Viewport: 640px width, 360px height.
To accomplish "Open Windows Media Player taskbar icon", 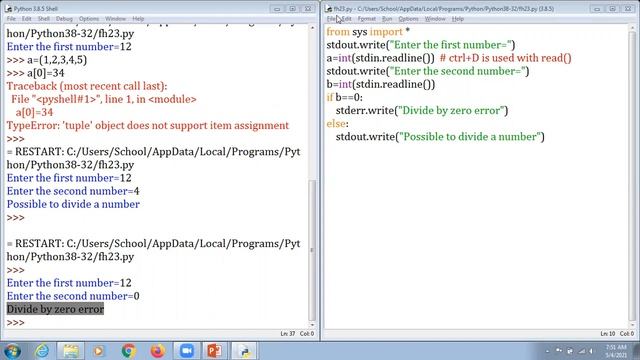I will click(99, 351).
